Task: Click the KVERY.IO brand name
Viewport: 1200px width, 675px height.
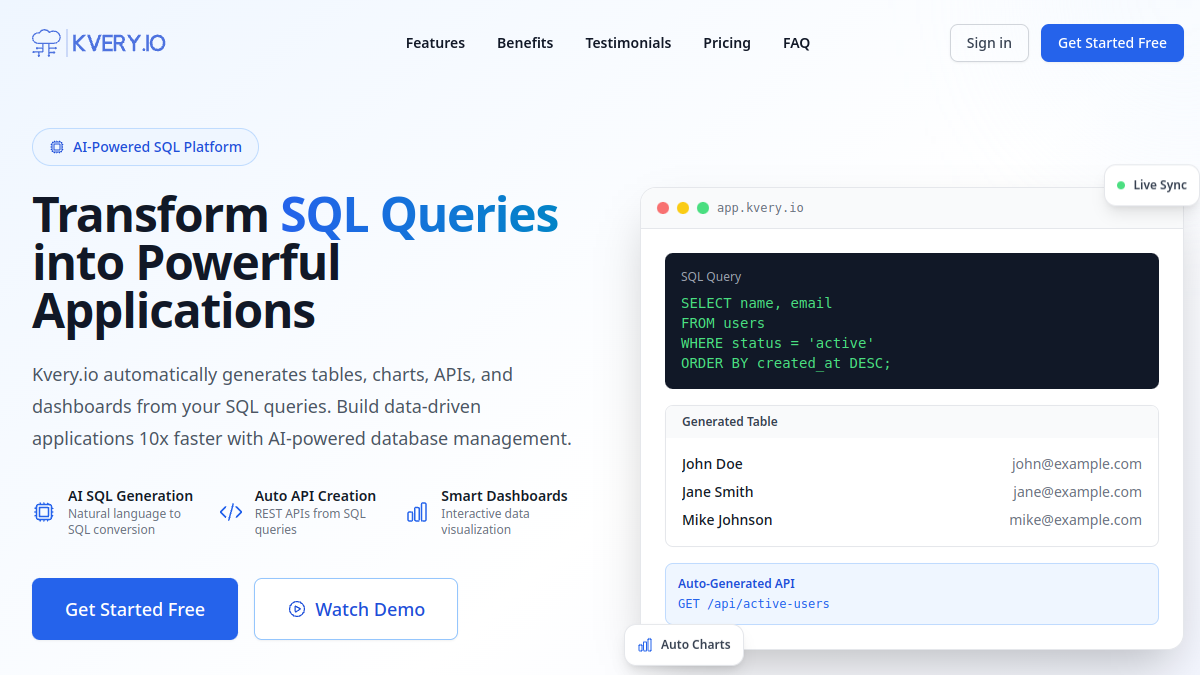Action: pos(119,43)
